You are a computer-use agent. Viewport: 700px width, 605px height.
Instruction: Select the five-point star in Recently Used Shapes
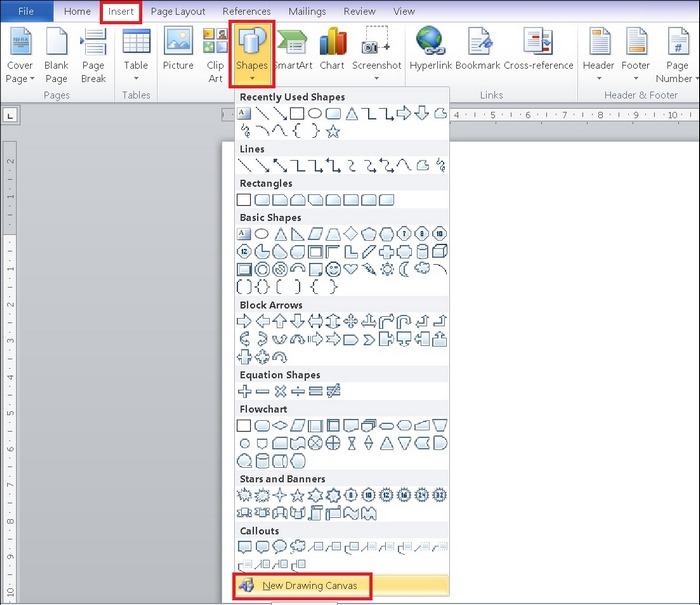[x=333, y=131]
